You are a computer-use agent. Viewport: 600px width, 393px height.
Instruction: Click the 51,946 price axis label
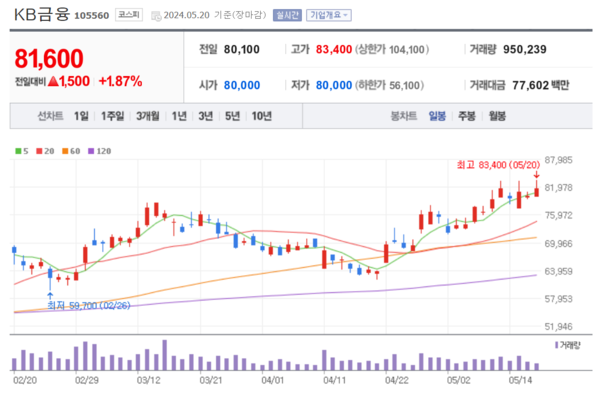click(x=559, y=326)
